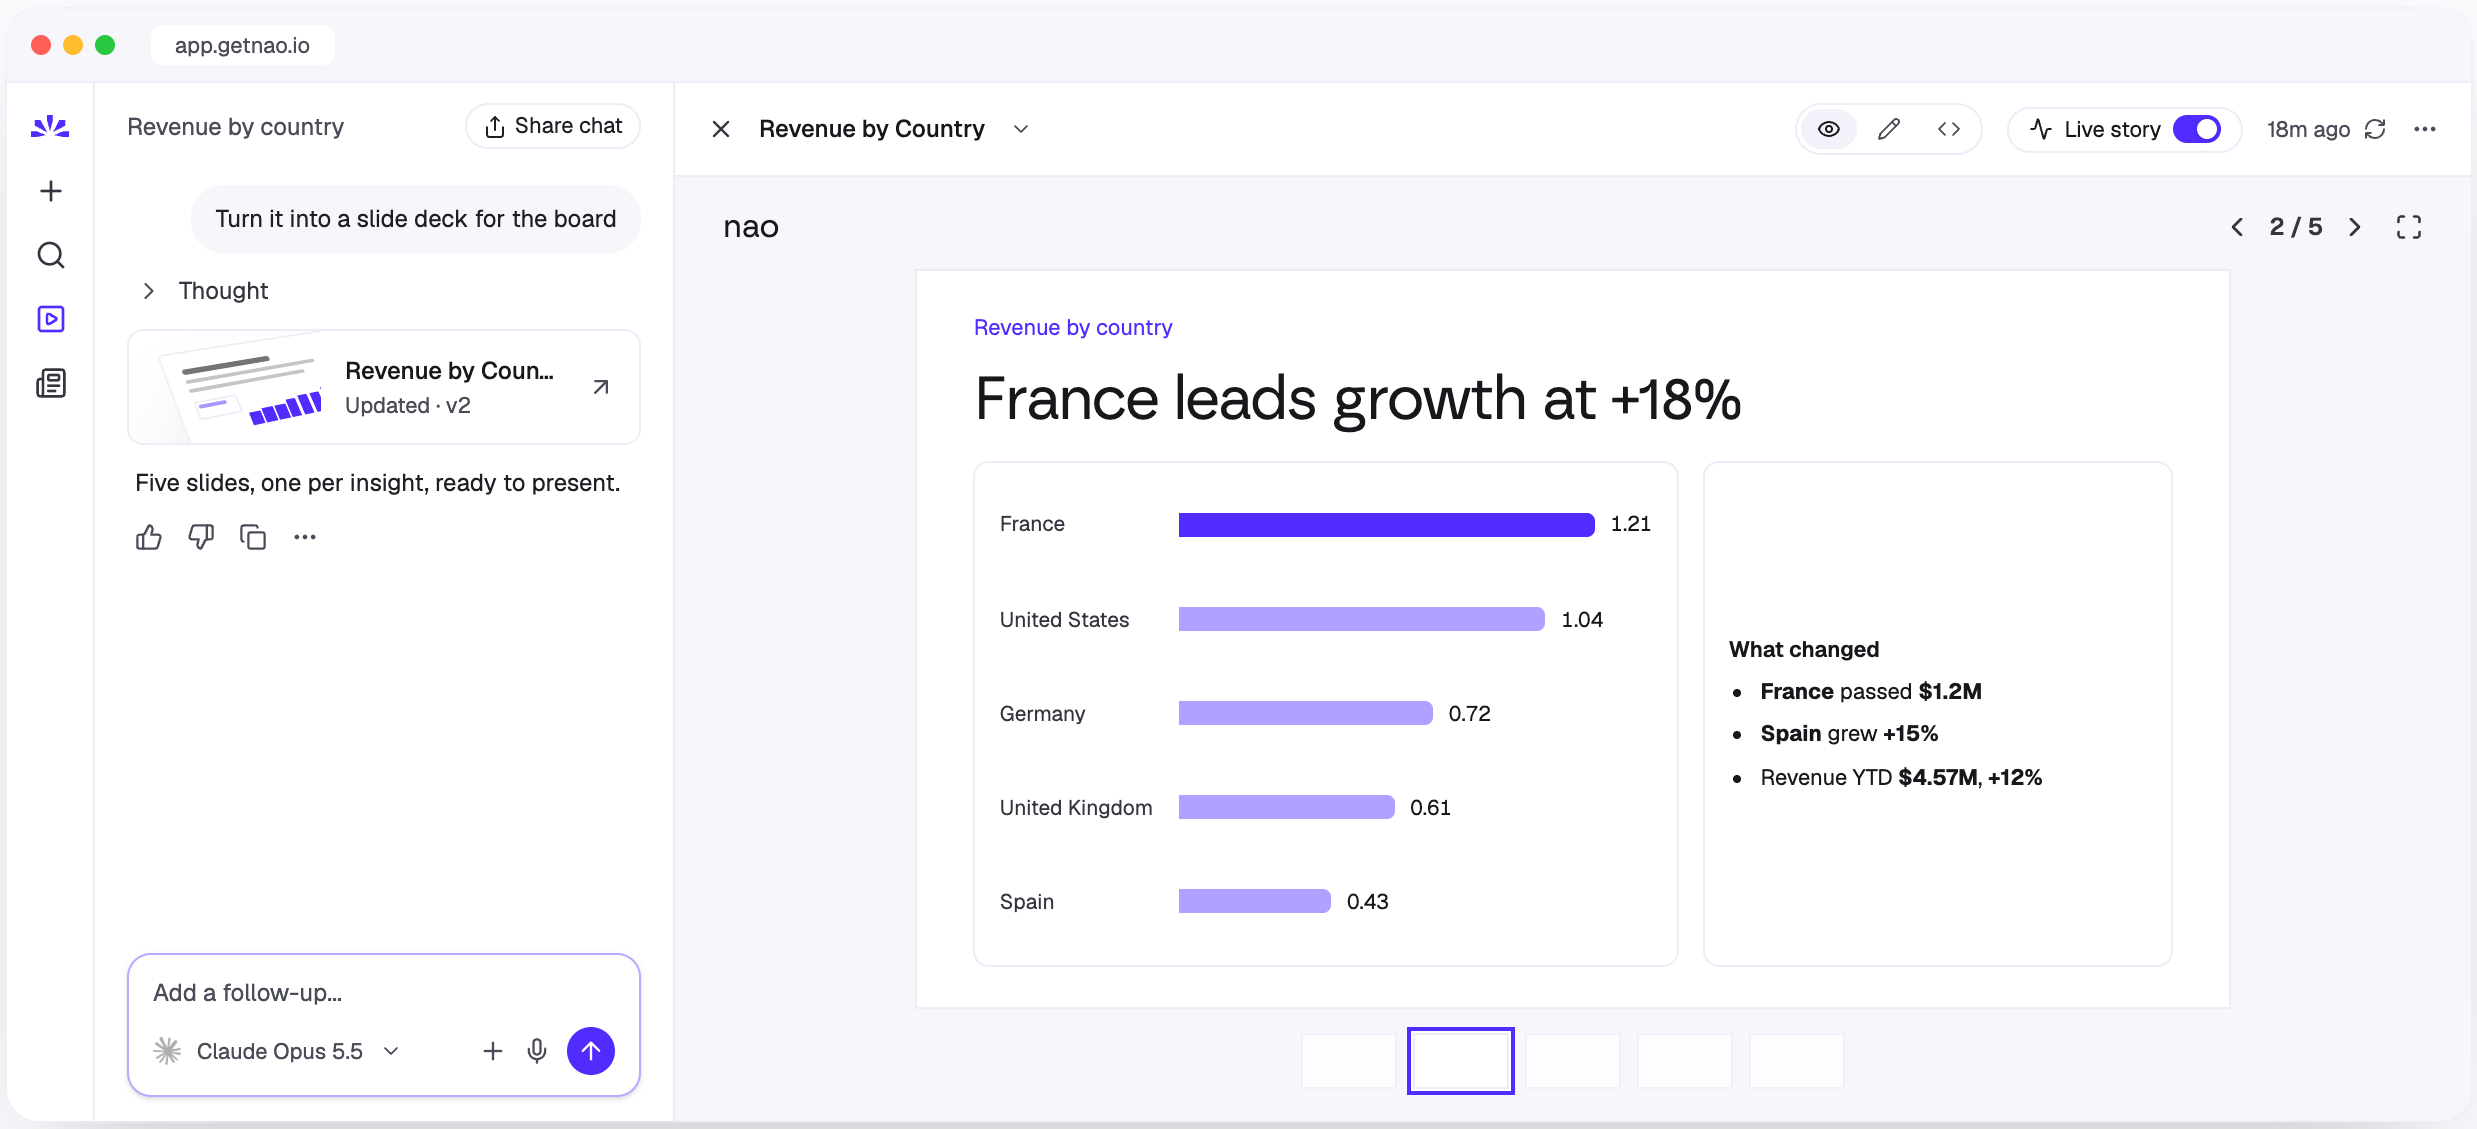This screenshot has width=2477, height=1129.
Task: Click the nao logo icon in sidebar
Action: pyautogui.click(x=50, y=127)
